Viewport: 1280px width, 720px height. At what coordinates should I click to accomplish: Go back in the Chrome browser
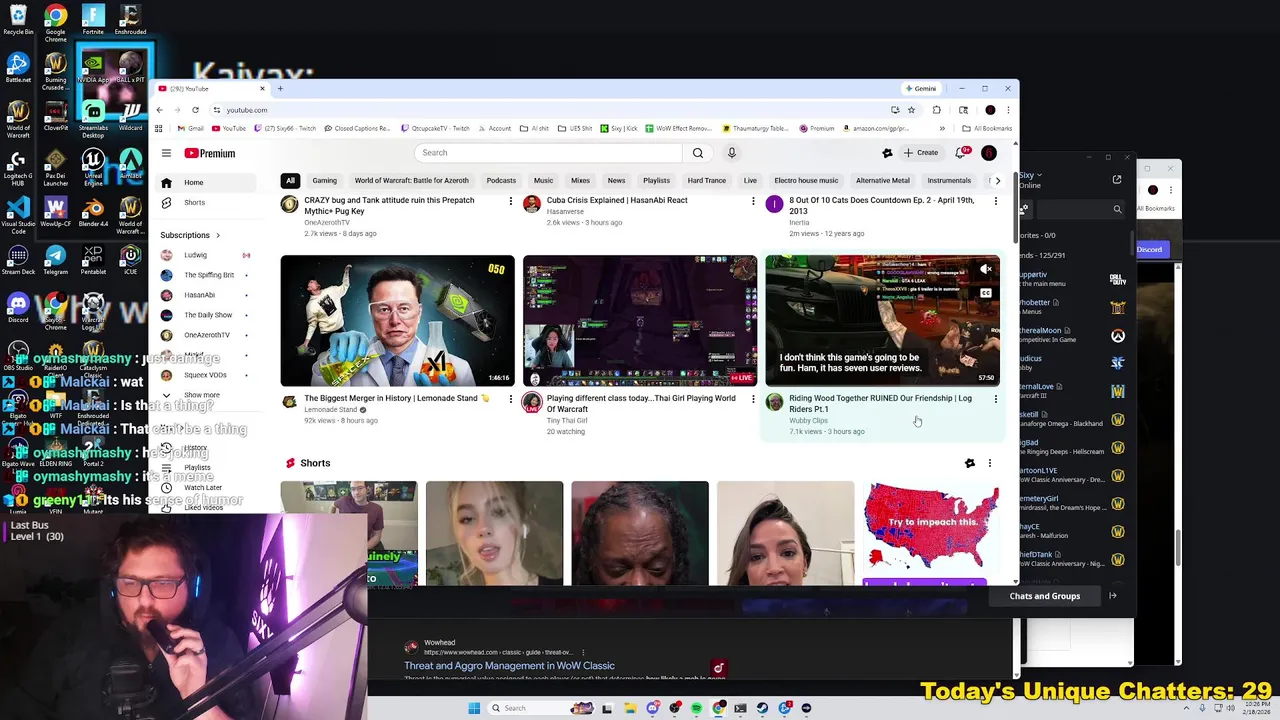pos(159,110)
